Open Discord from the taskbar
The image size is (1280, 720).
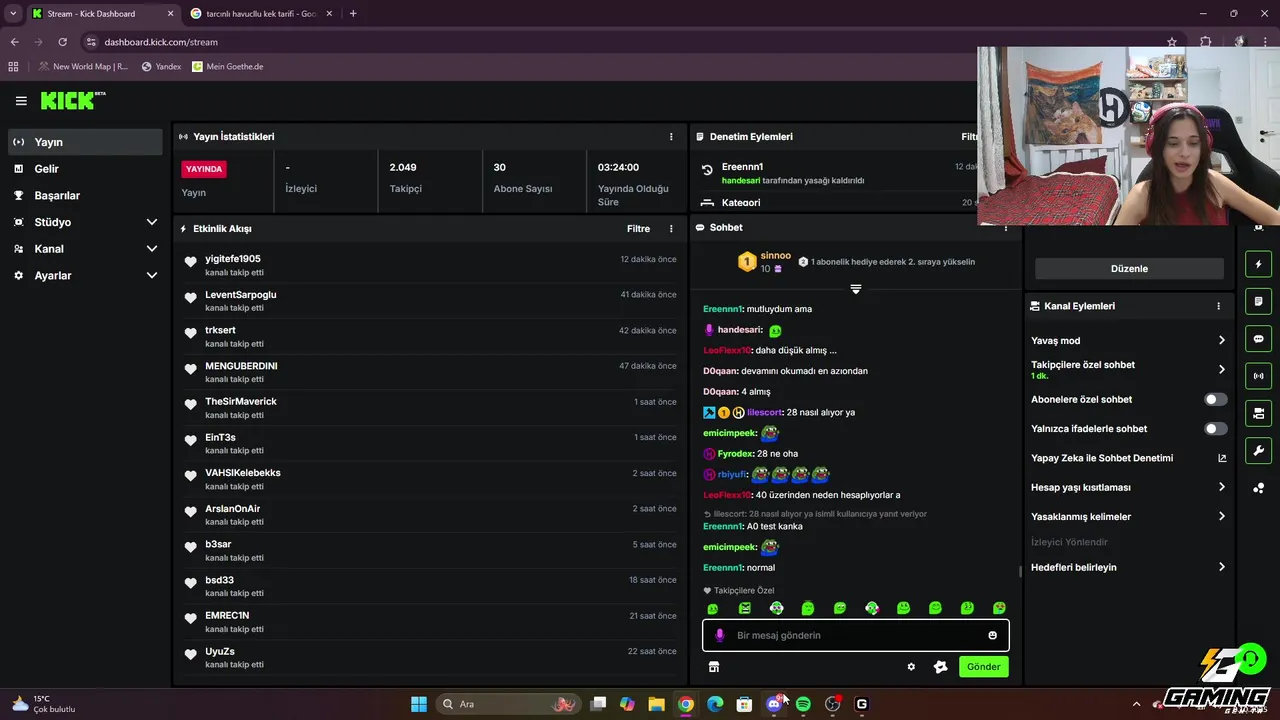point(773,704)
